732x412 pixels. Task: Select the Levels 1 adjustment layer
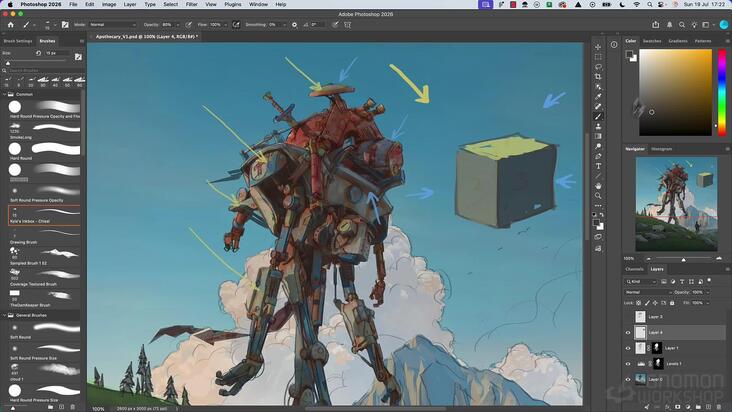pos(675,364)
